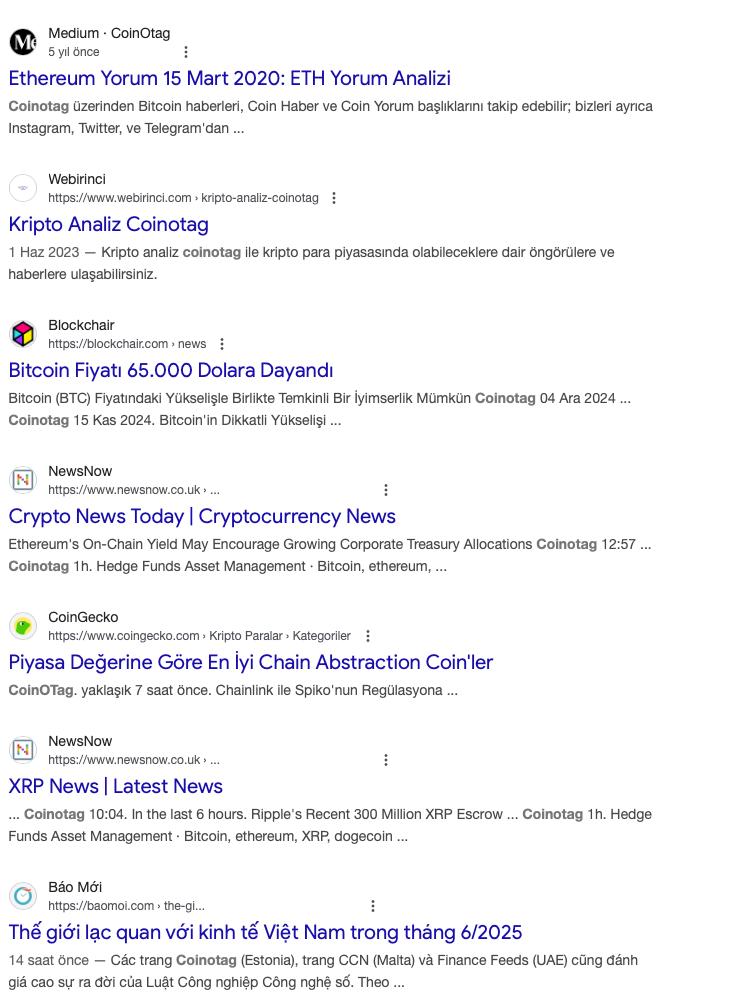Click the NewsNow favicon beside Crypto News Today
756x1000 pixels.
[23, 480]
